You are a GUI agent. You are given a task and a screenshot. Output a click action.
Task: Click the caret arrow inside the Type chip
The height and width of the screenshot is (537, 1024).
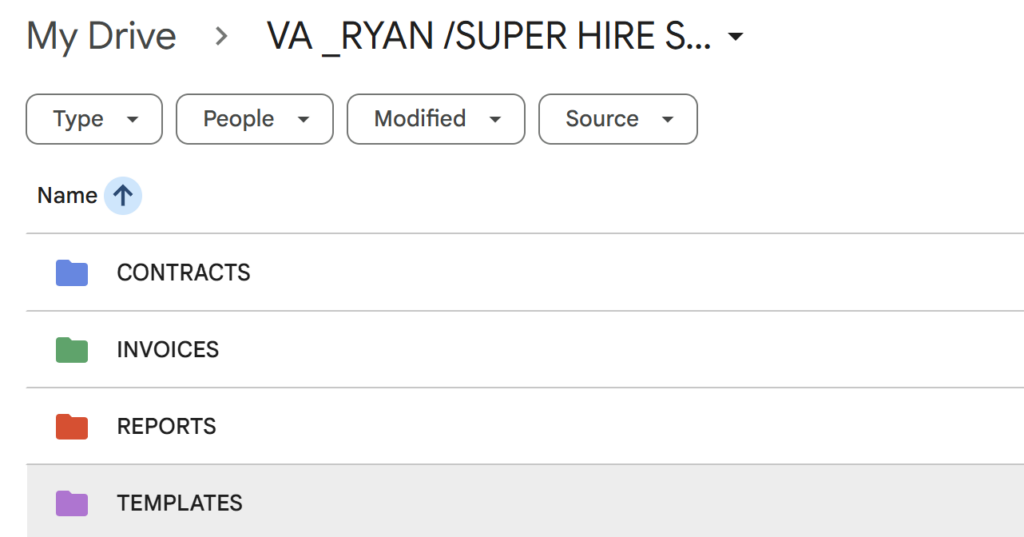click(x=133, y=120)
